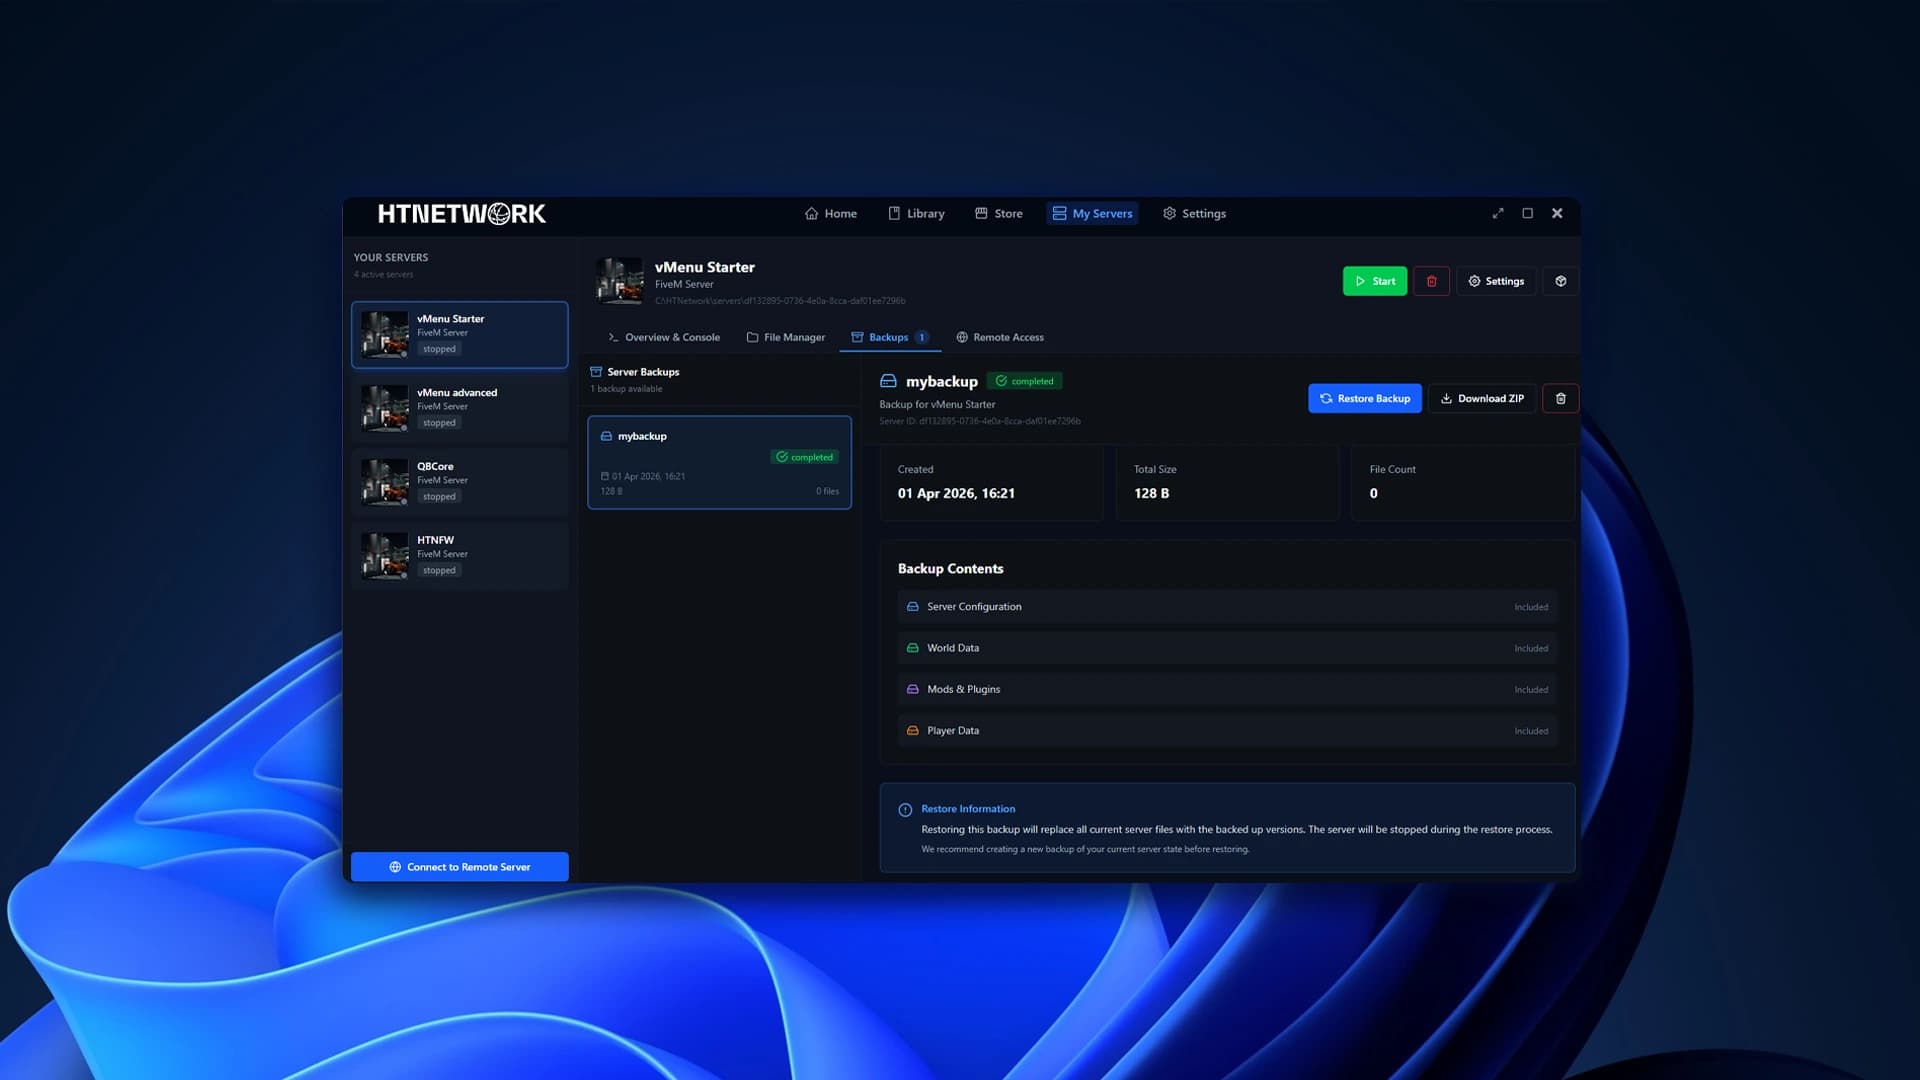1920x1080 pixels.
Task: Click the trash icon next to Download ZIP
Action: pyautogui.click(x=1560, y=398)
